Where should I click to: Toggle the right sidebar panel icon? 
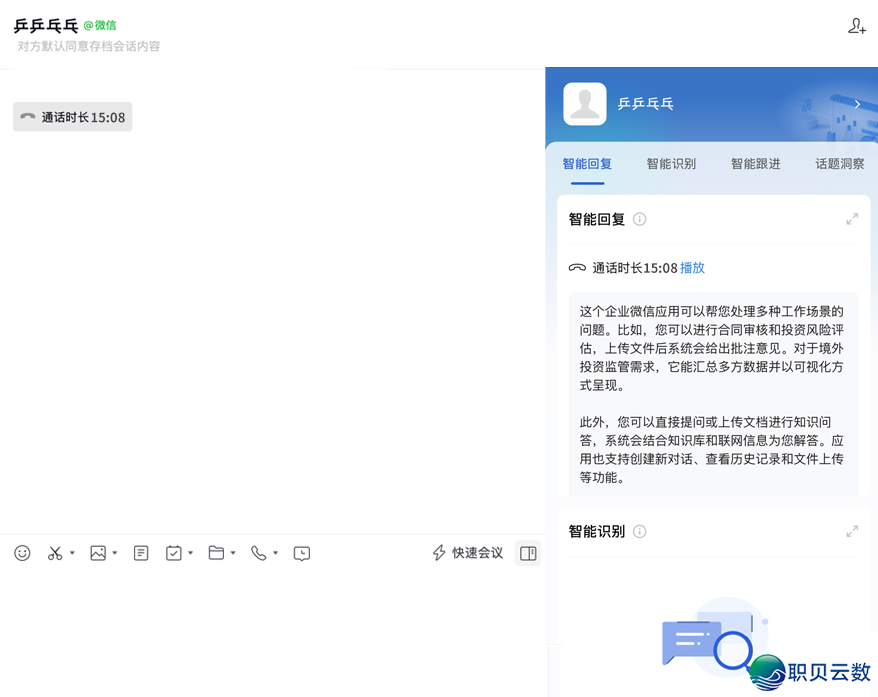coord(528,553)
